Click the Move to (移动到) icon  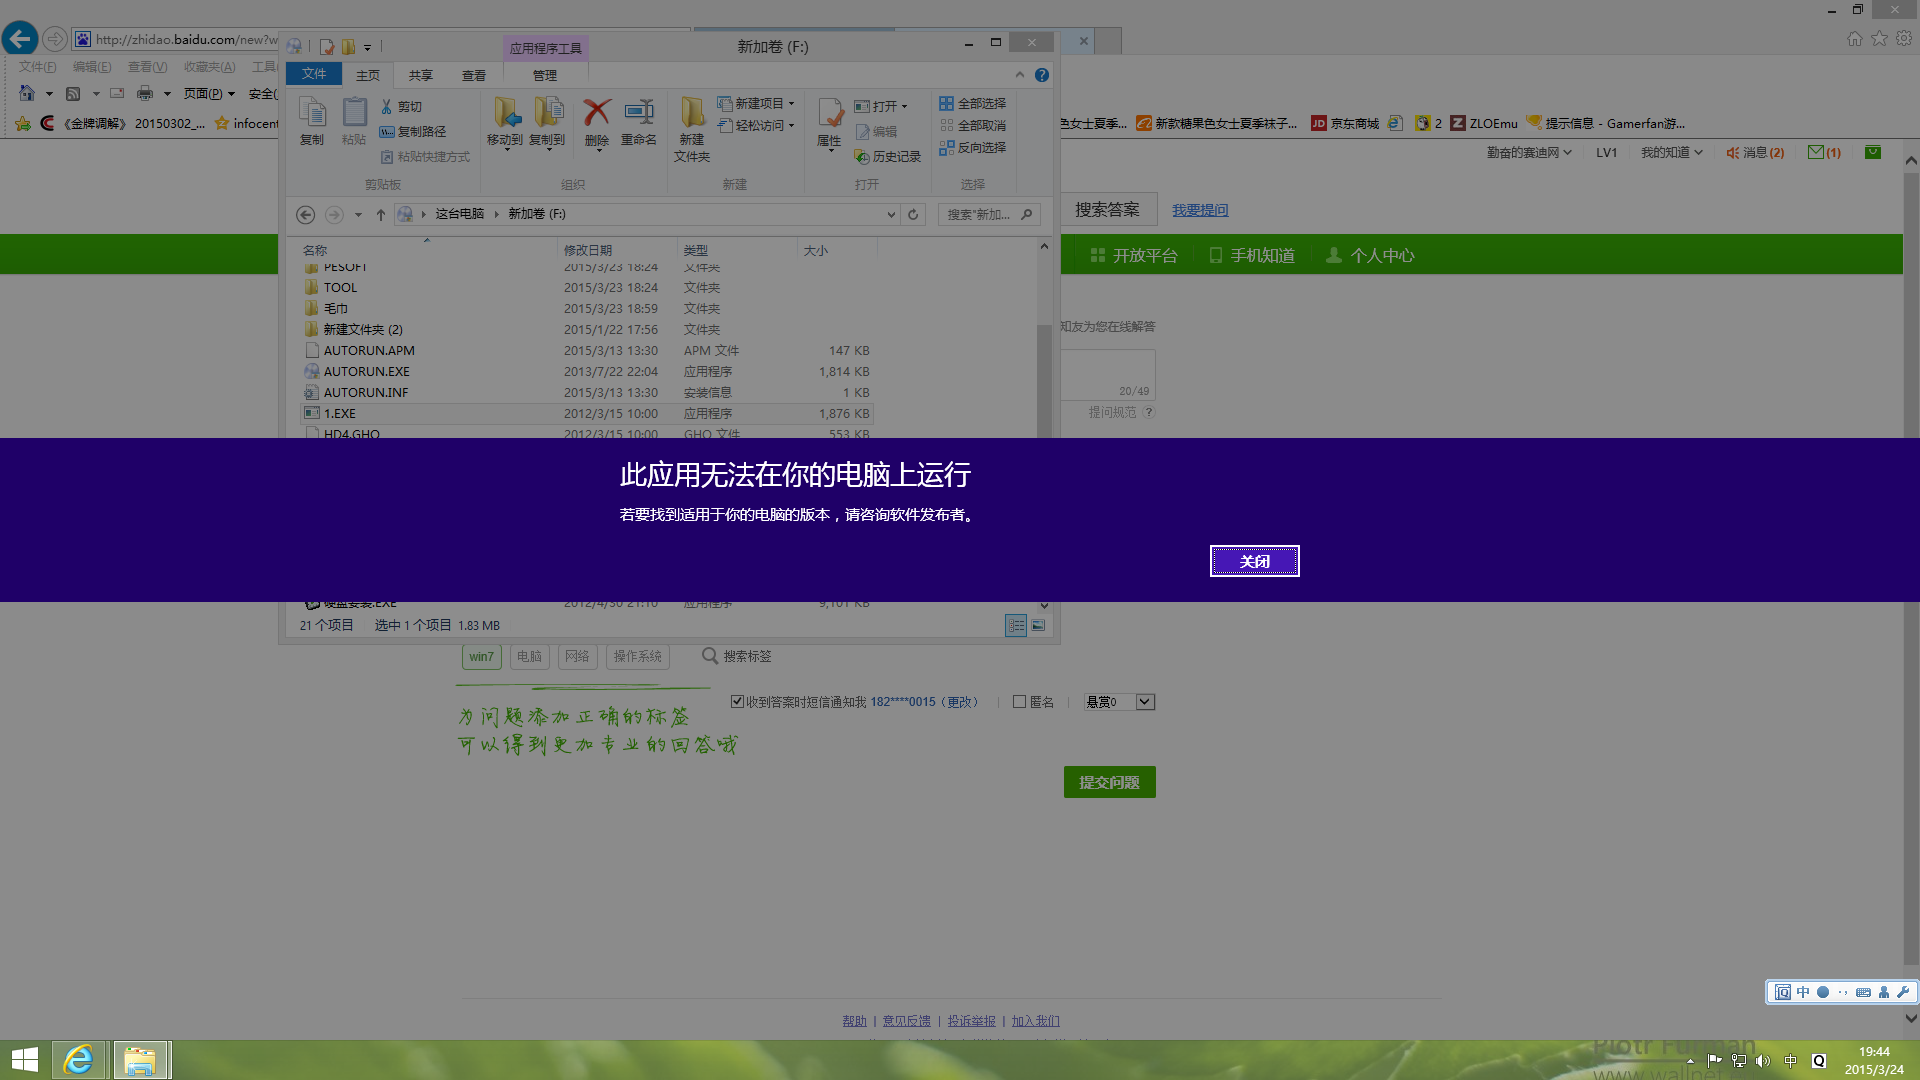(505, 122)
